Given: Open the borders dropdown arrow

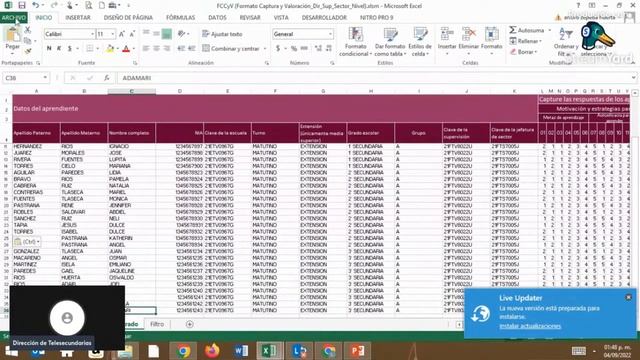Looking at the screenshot, I should pos(98,49).
